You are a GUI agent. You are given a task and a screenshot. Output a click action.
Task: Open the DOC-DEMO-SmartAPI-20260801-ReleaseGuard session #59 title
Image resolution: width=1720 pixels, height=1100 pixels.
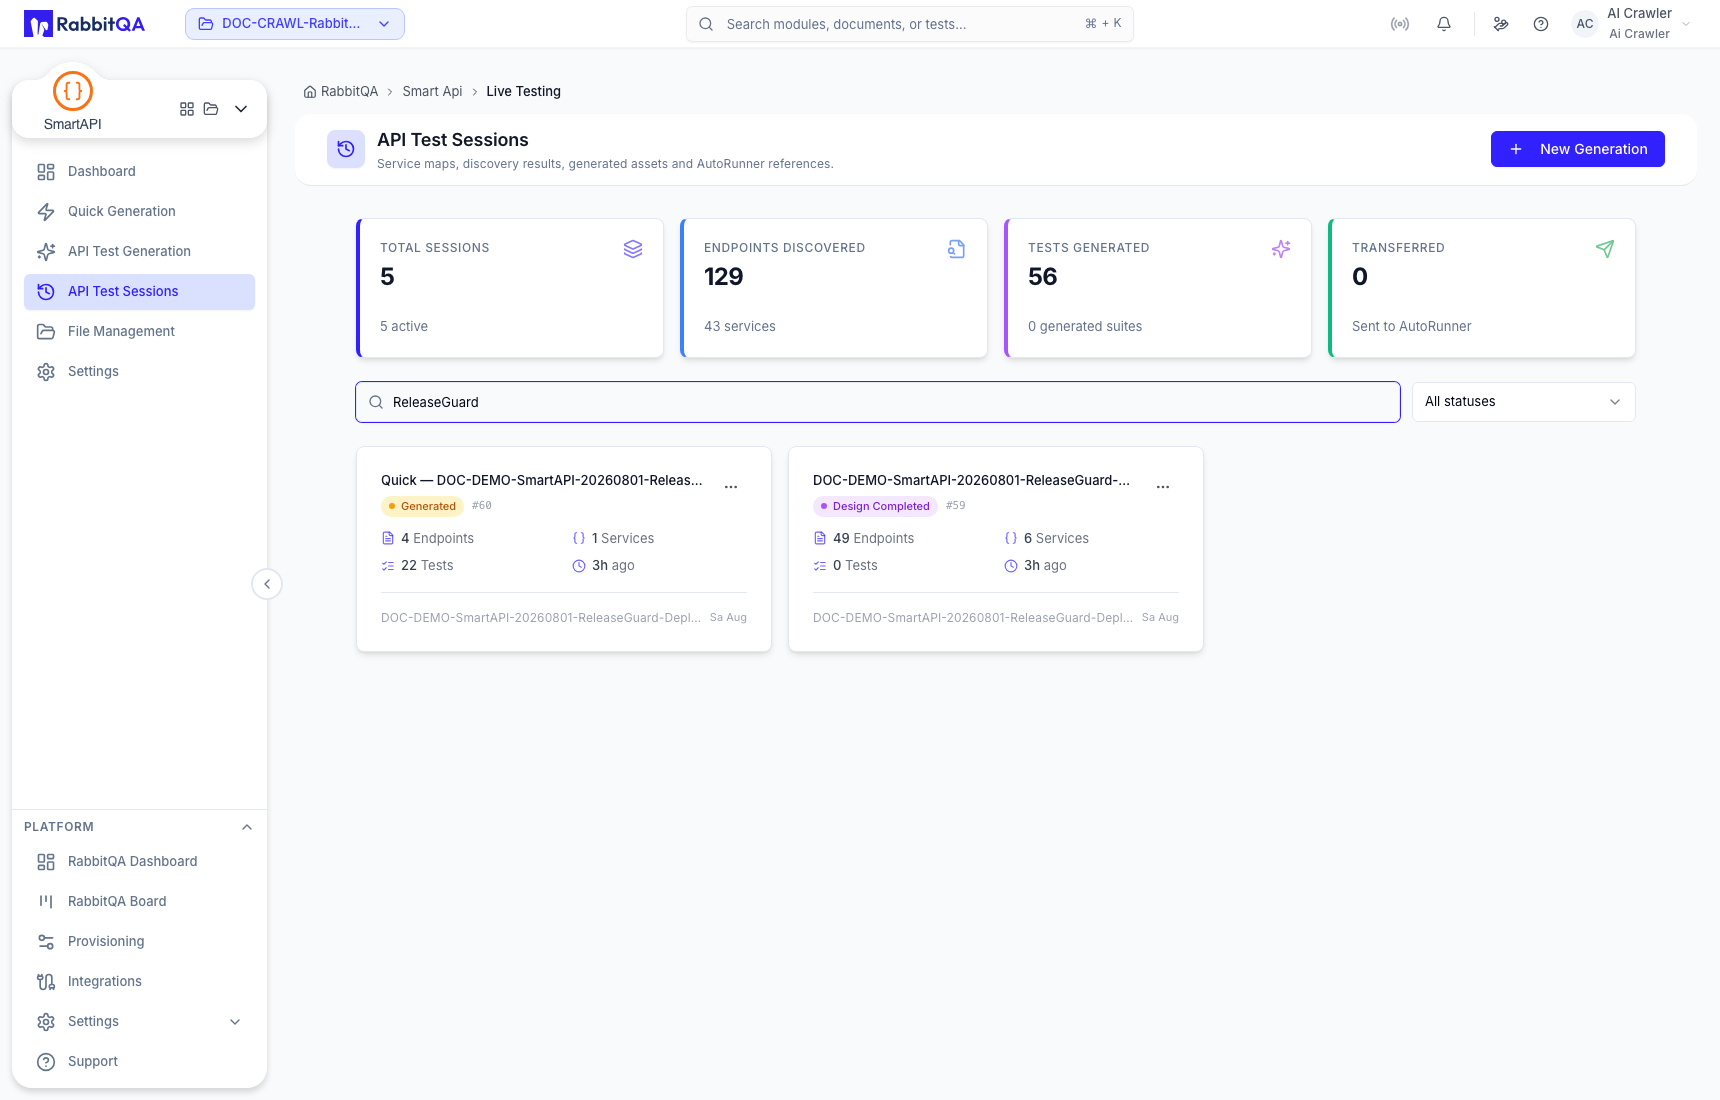[x=971, y=480]
